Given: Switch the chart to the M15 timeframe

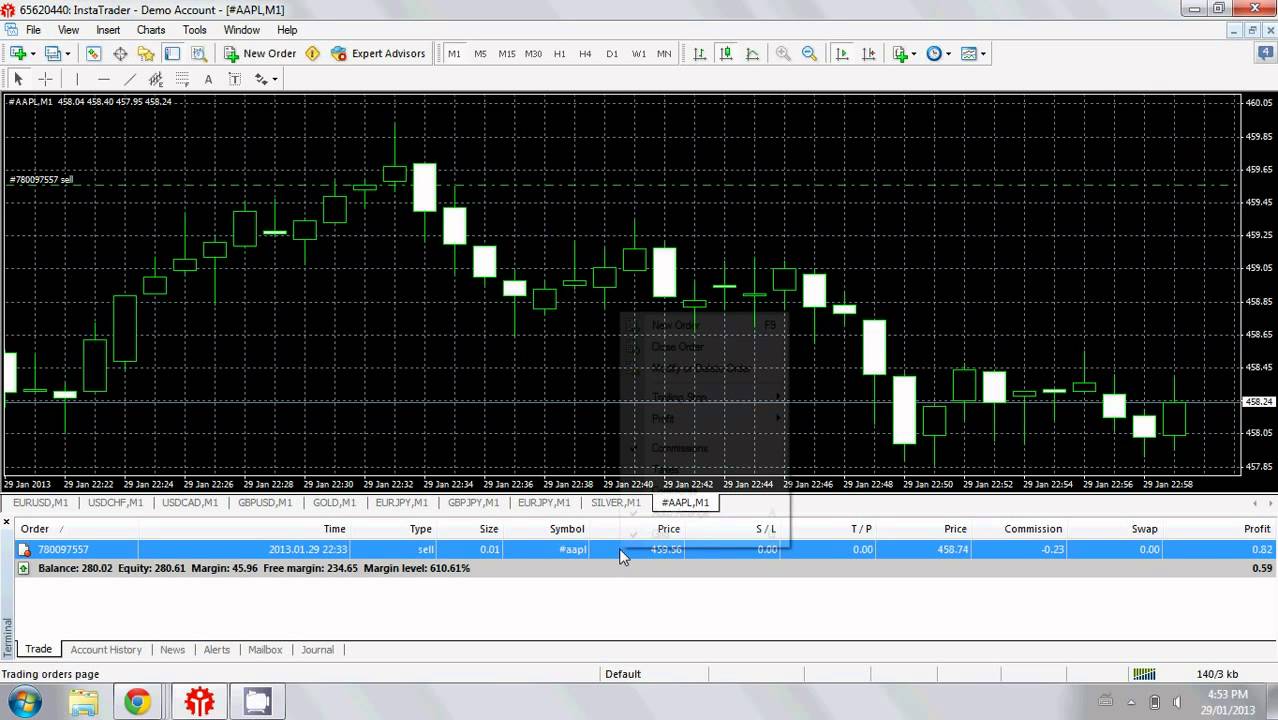Looking at the screenshot, I should point(507,54).
